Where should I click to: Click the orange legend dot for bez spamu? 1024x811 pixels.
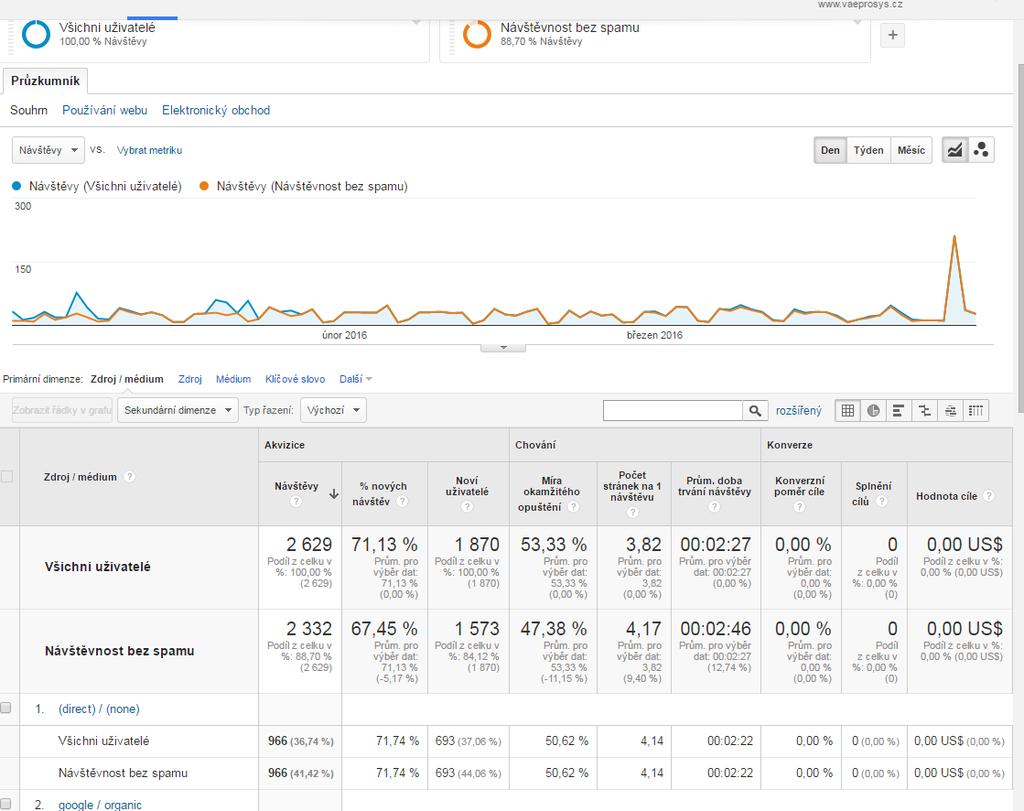(204, 186)
